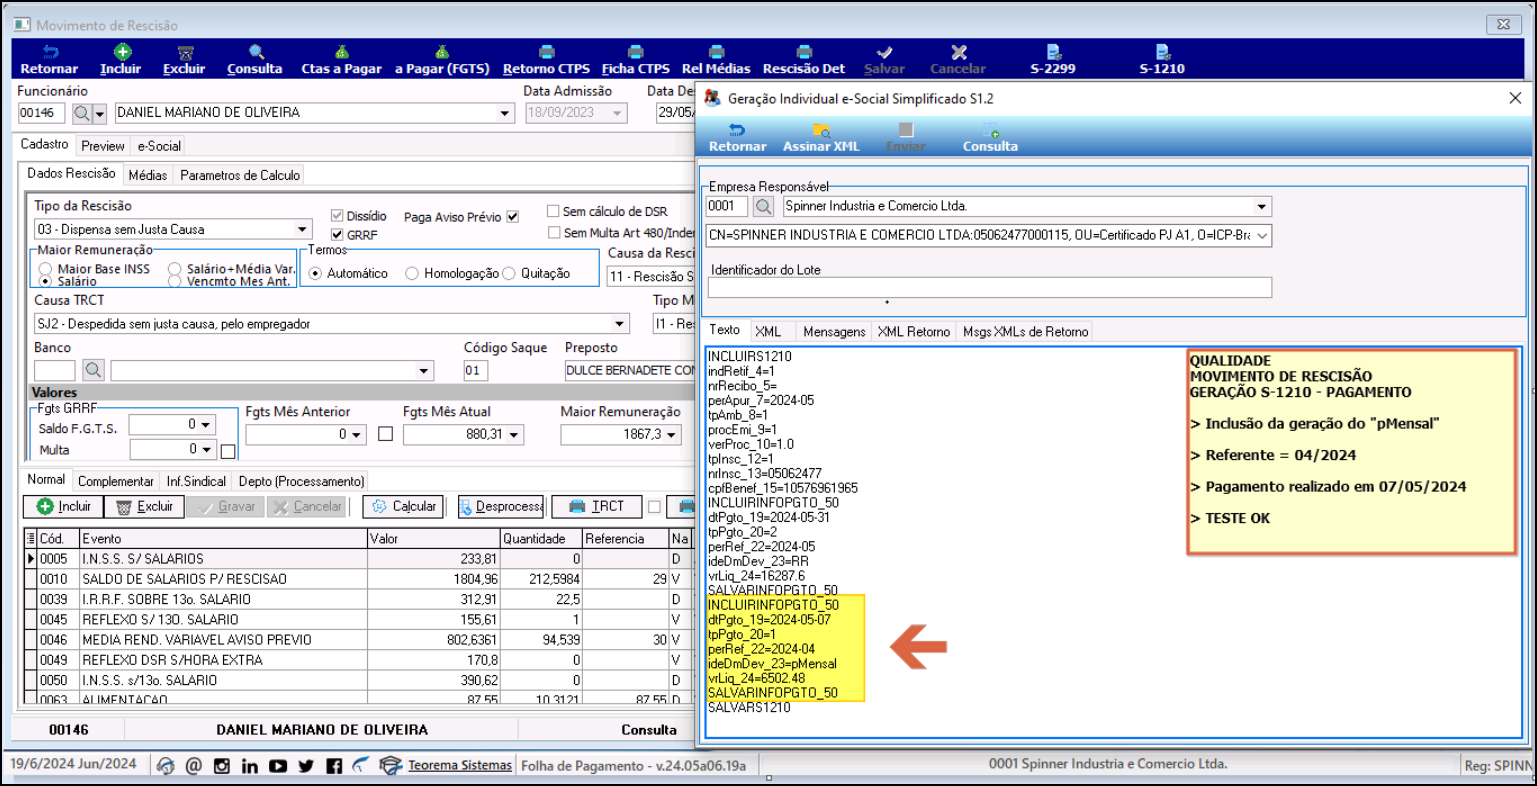Click the magnifier next to company code 0001
The height and width of the screenshot is (786, 1537).
[764, 206]
